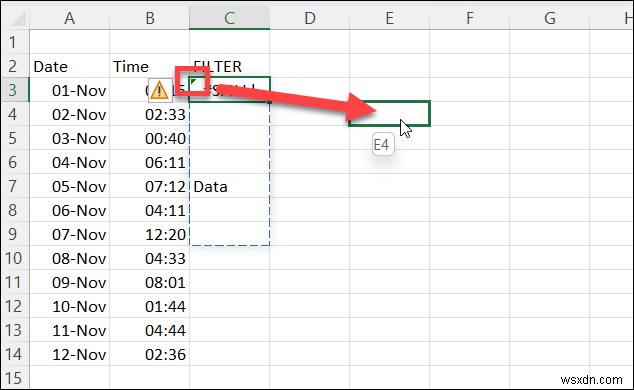Select row 14 header

pos(15,354)
